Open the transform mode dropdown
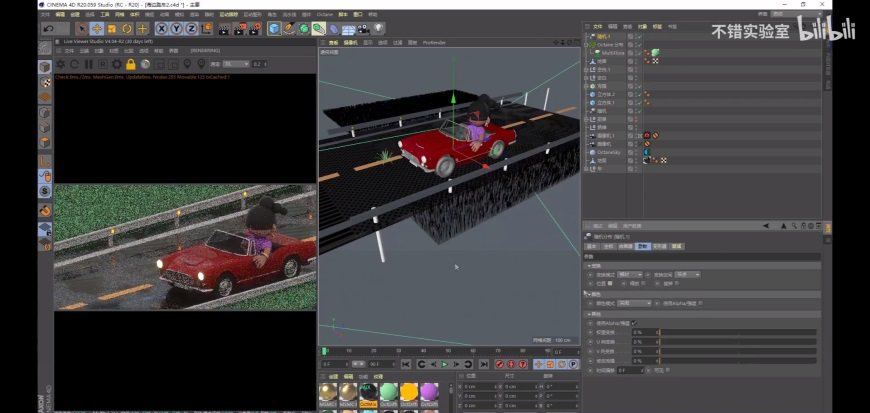870x413 pixels. pos(630,274)
